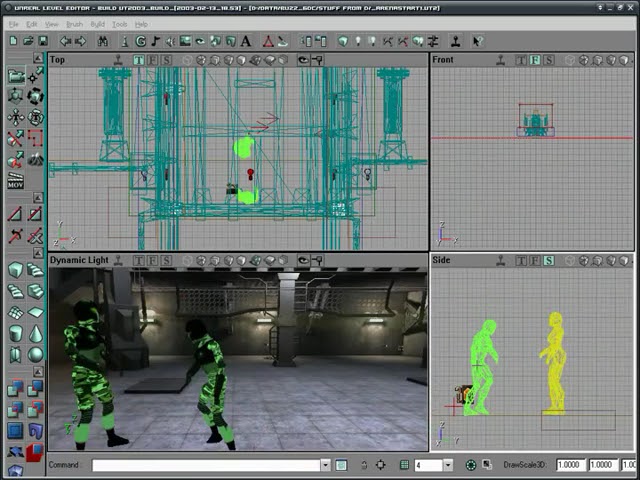Image resolution: width=640 pixels, height=480 pixels.
Task: Open the File menu
Action: pos(13,24)
